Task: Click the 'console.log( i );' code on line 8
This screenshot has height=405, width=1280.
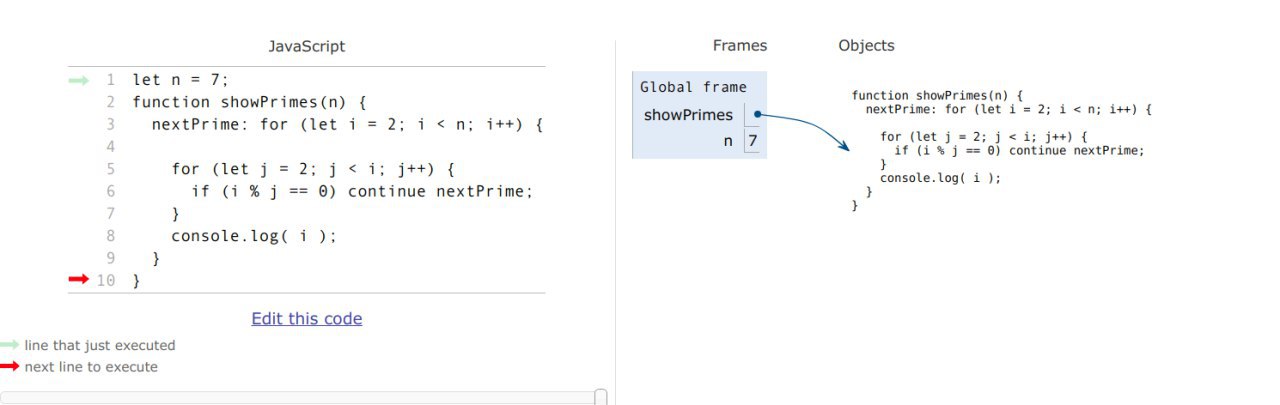Action: 254,236
